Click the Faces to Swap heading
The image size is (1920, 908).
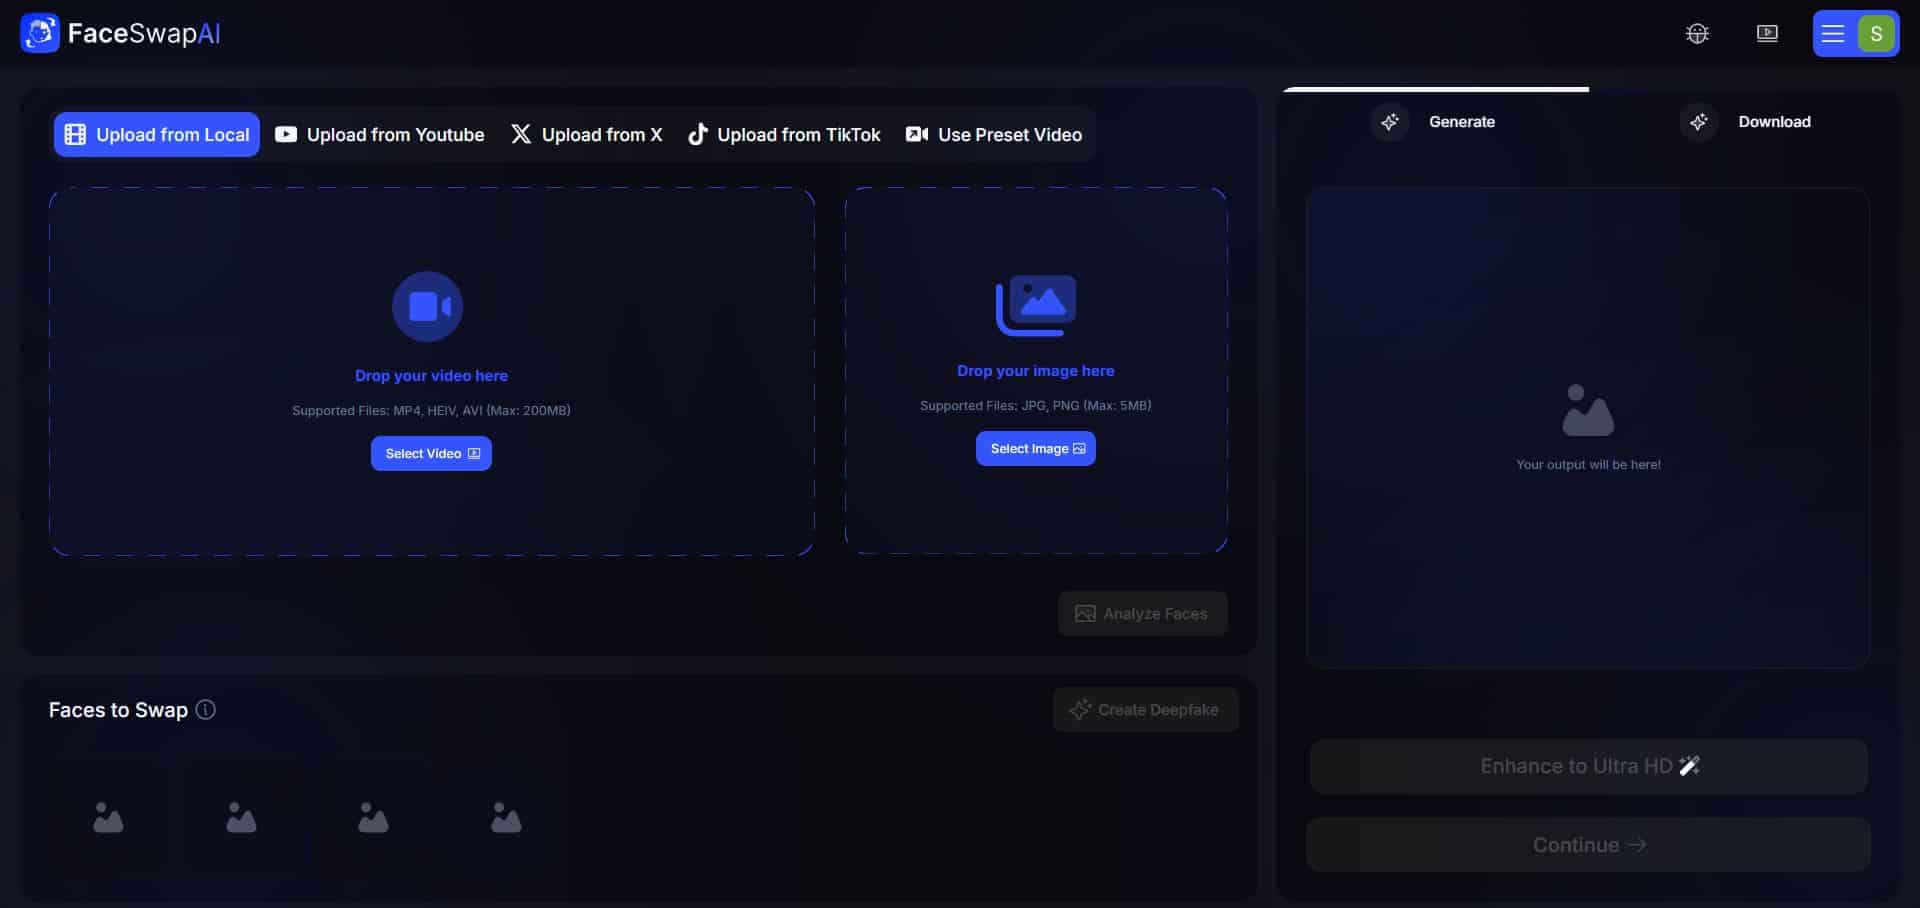pyautogui.click(x=118, y=710)
